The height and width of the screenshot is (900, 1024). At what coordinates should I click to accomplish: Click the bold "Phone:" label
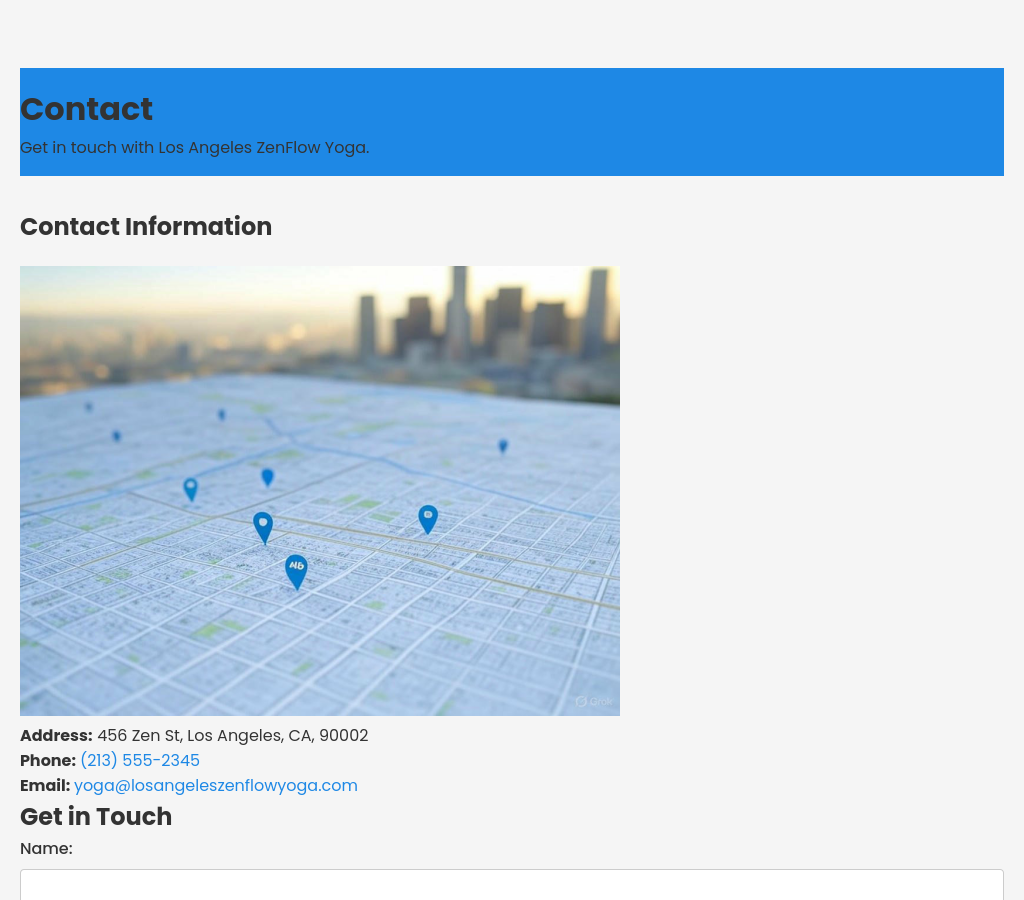coord(48,760)
